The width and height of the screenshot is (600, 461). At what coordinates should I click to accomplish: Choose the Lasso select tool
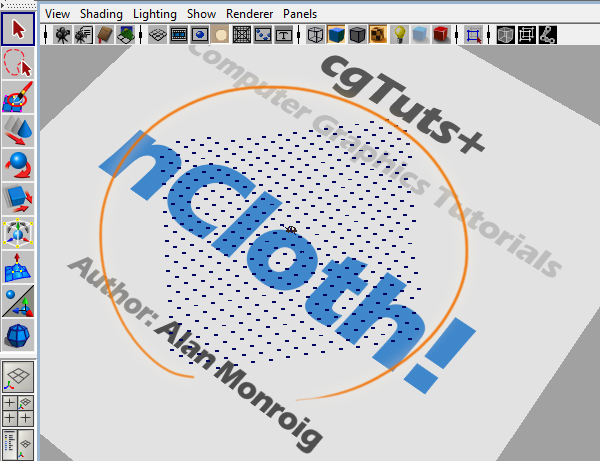click(18, 63)
